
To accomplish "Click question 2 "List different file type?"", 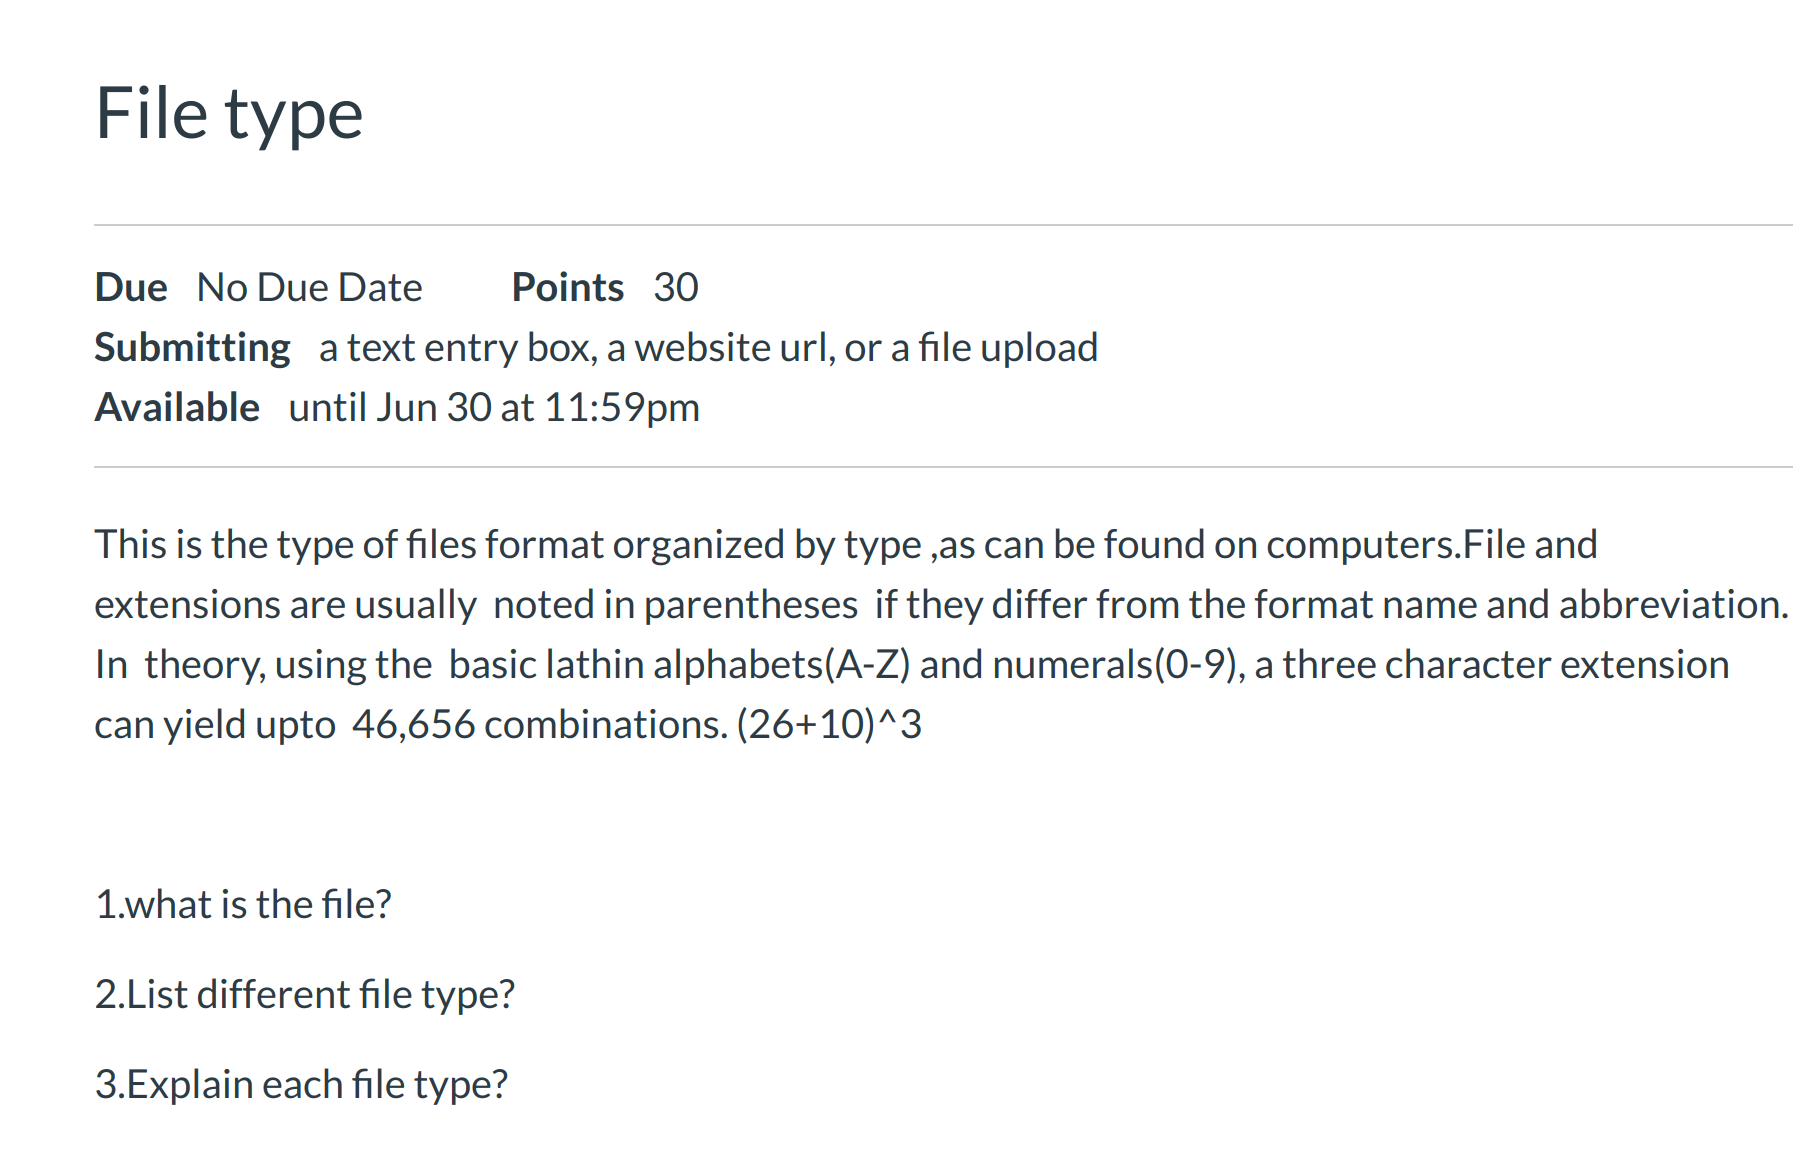I will pos(305,995).
